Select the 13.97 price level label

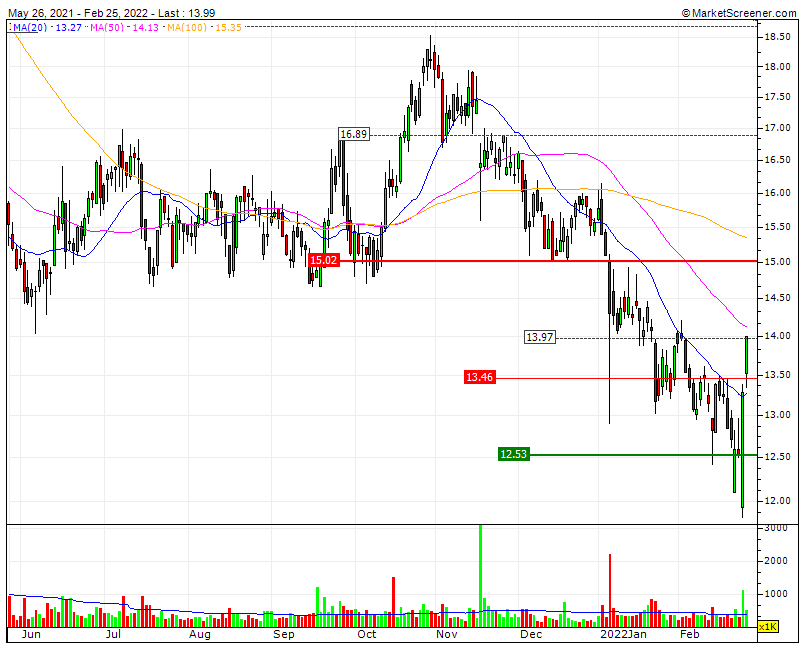click(539, 338)
